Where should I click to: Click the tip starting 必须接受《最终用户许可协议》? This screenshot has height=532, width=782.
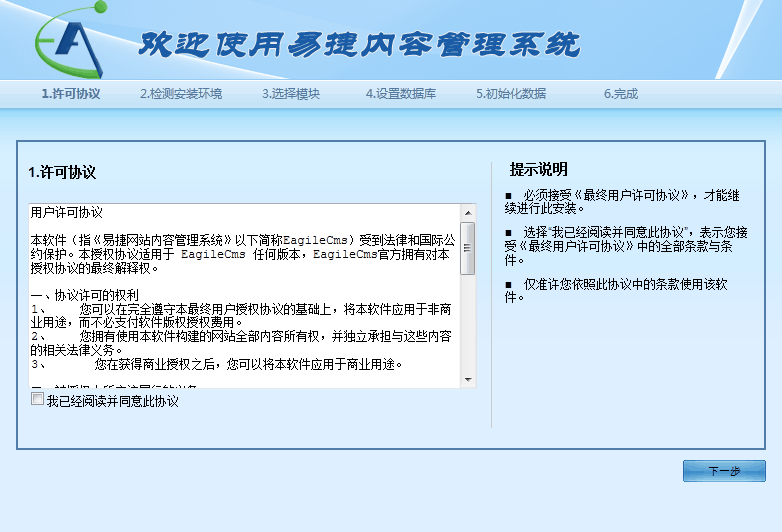pyautogui.click(x=622, y=201)
